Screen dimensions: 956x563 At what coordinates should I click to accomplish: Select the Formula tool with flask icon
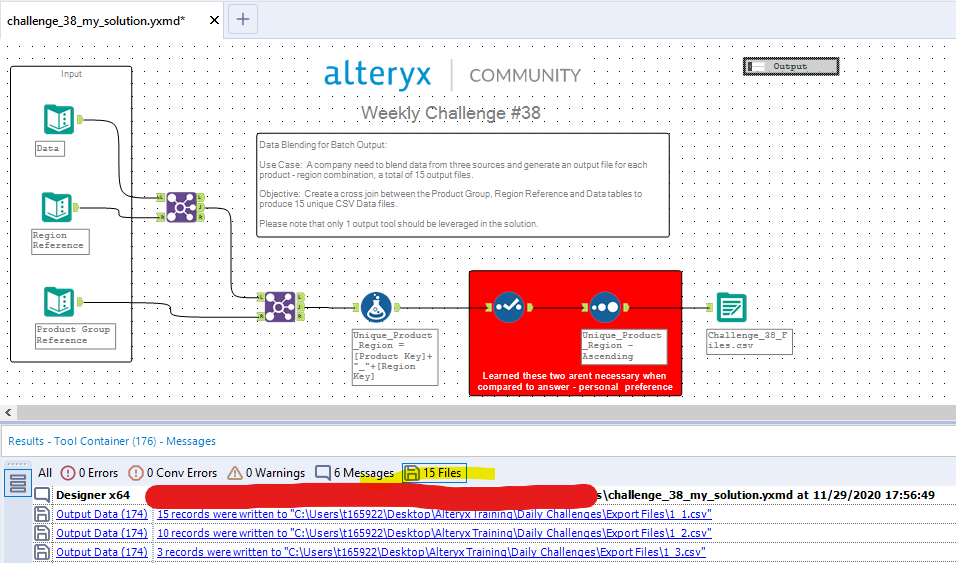click(376, 307)
